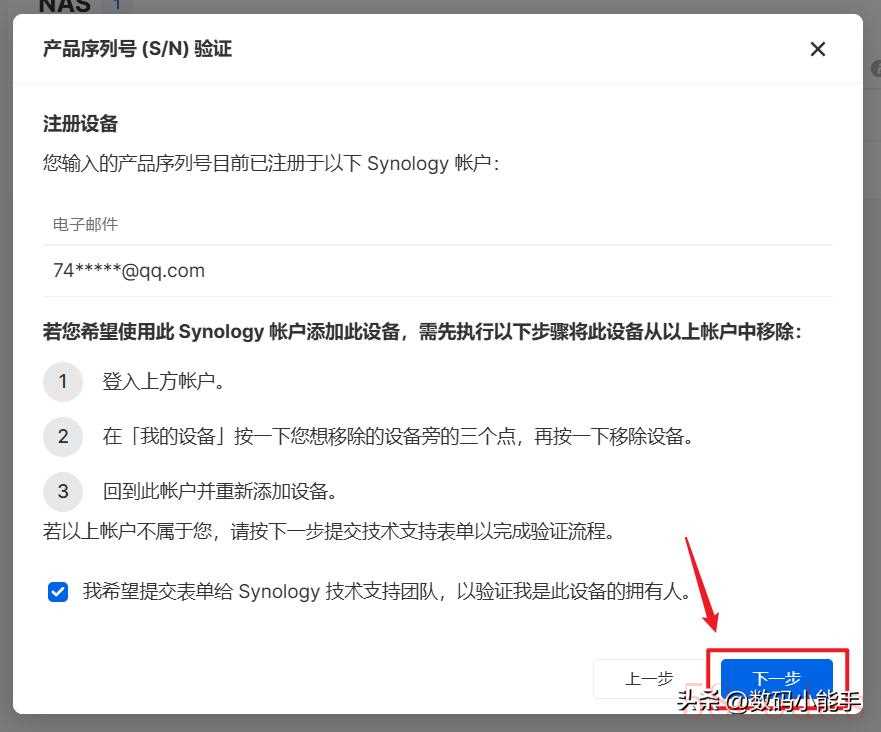Click the dialog title 产品序列号 (S/N) 验证
Image resolution: width=881 pixels, height=732 pixels.
coord(137,49)
